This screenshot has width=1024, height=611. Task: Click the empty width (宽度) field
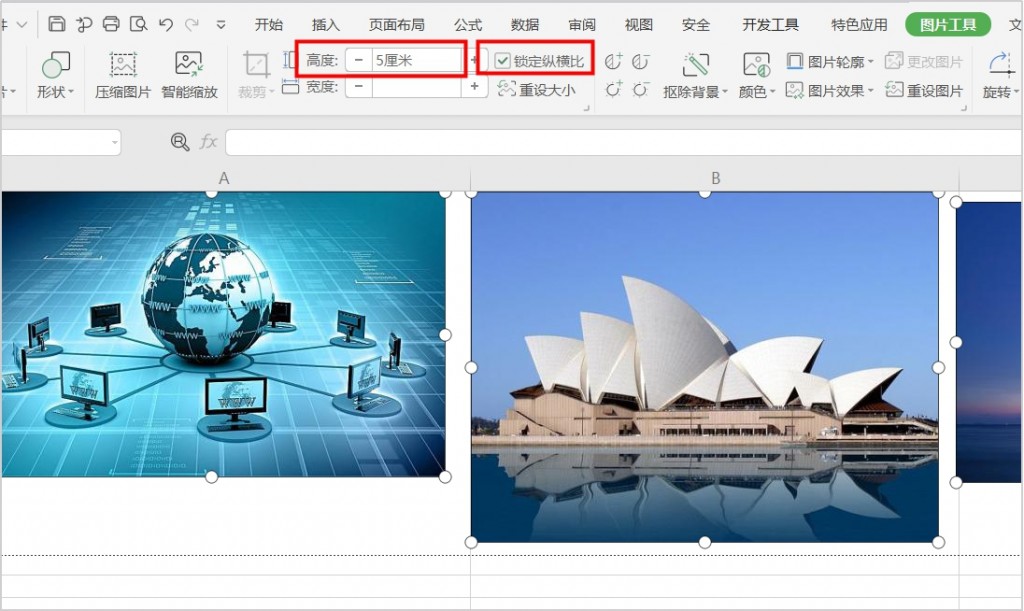tap(417, 86)
